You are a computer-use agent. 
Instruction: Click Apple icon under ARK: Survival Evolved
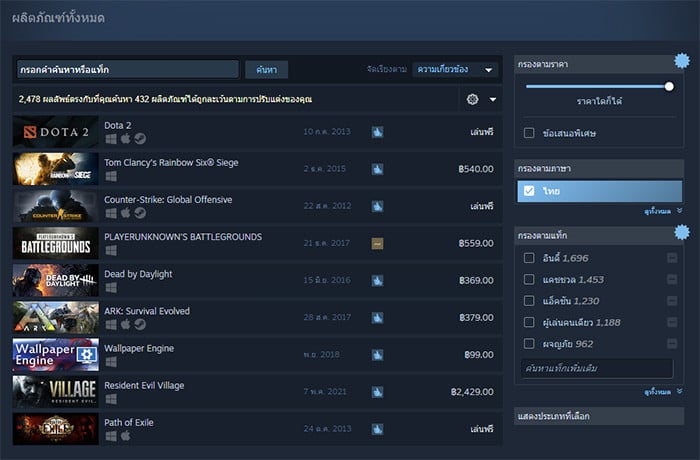pyautogui.click(x=125, y=324)
